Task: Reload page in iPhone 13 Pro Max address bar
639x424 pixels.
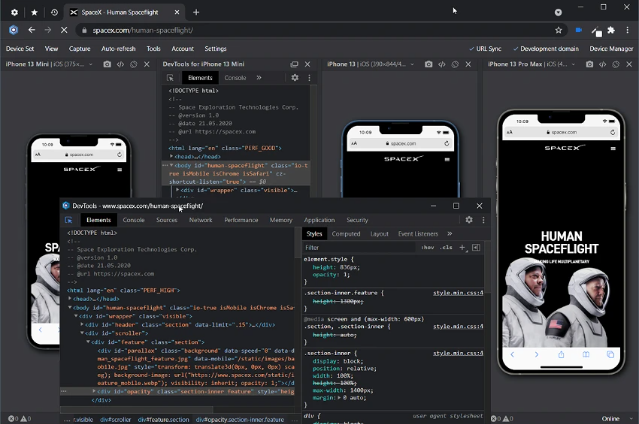Action: (612, 132)
